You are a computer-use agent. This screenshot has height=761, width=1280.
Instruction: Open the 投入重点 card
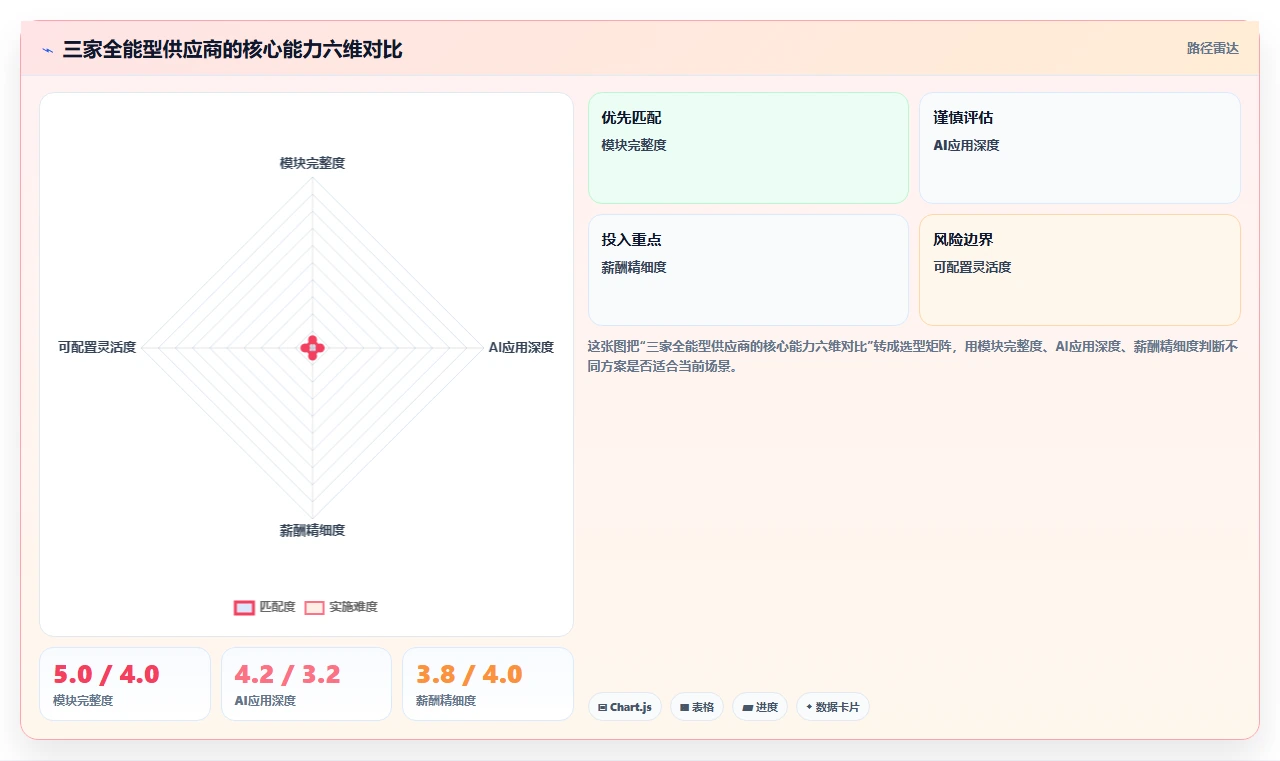point(748,270)
